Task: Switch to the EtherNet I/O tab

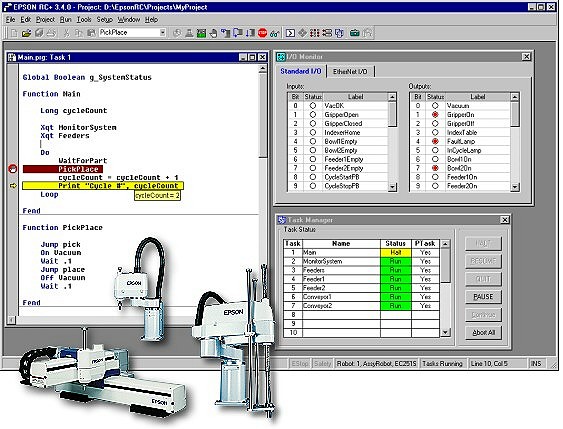Action: point(350,71)
